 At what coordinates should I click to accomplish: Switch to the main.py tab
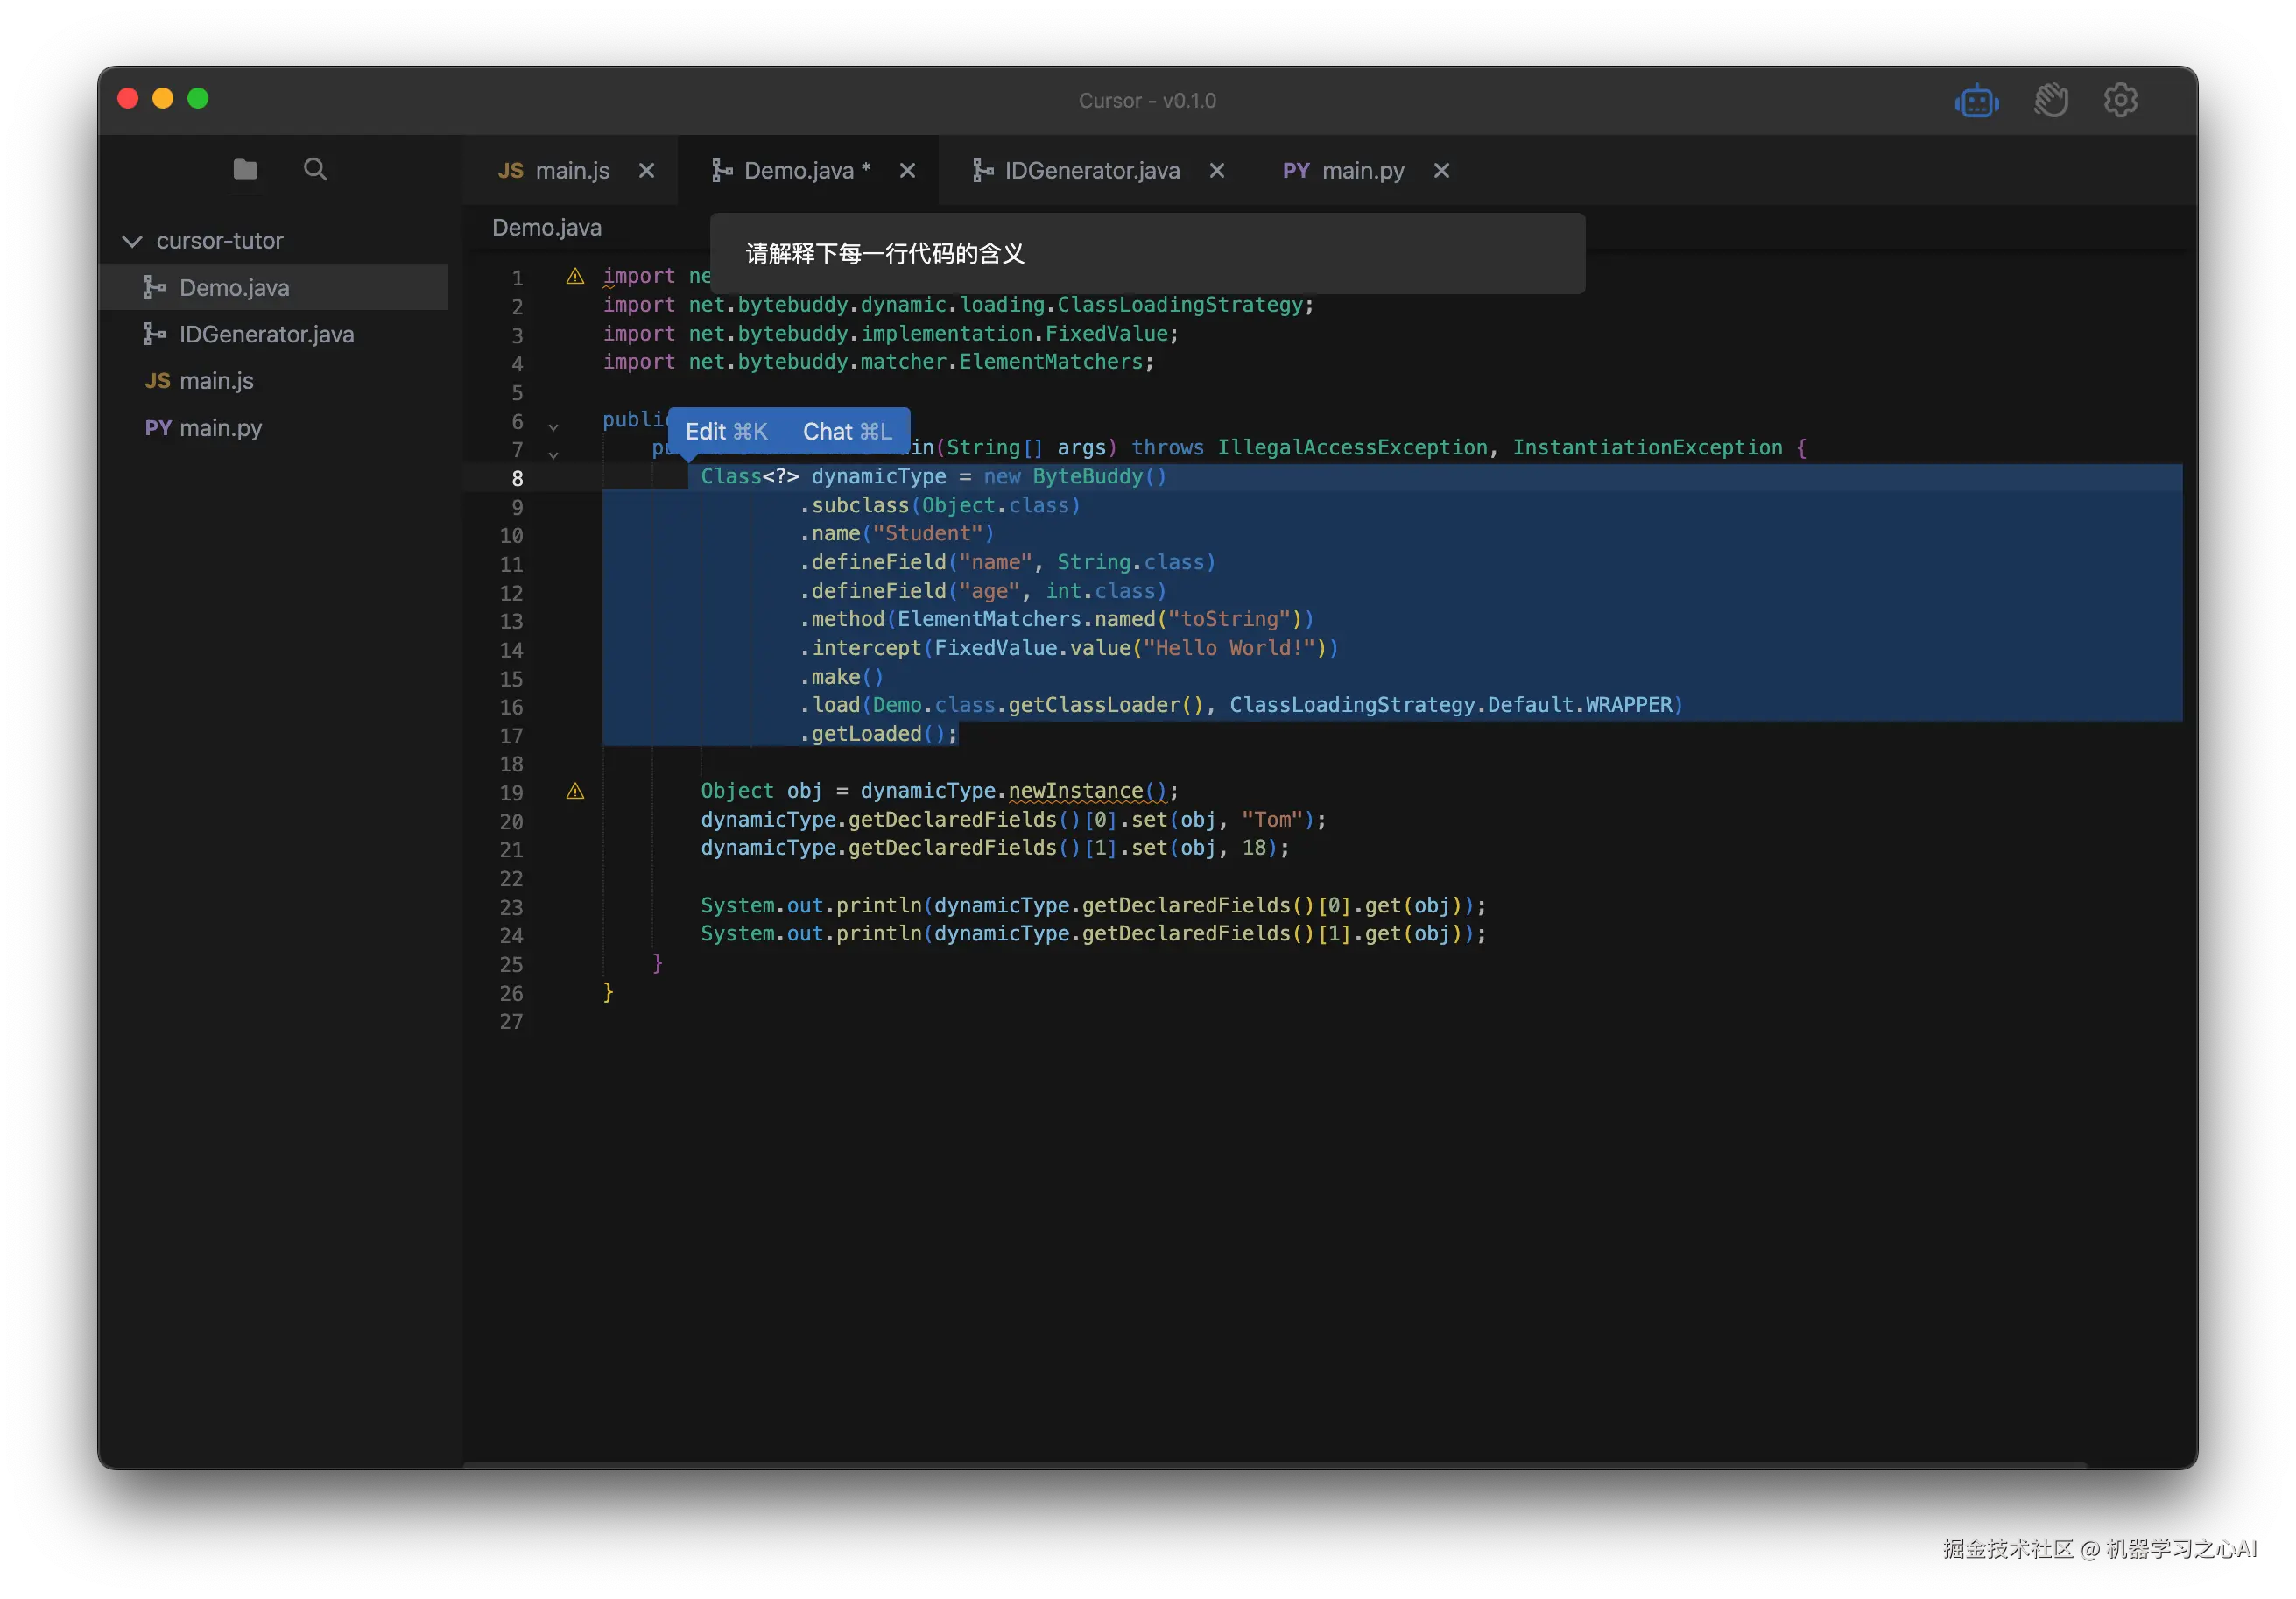click(x=1361, y=171)
